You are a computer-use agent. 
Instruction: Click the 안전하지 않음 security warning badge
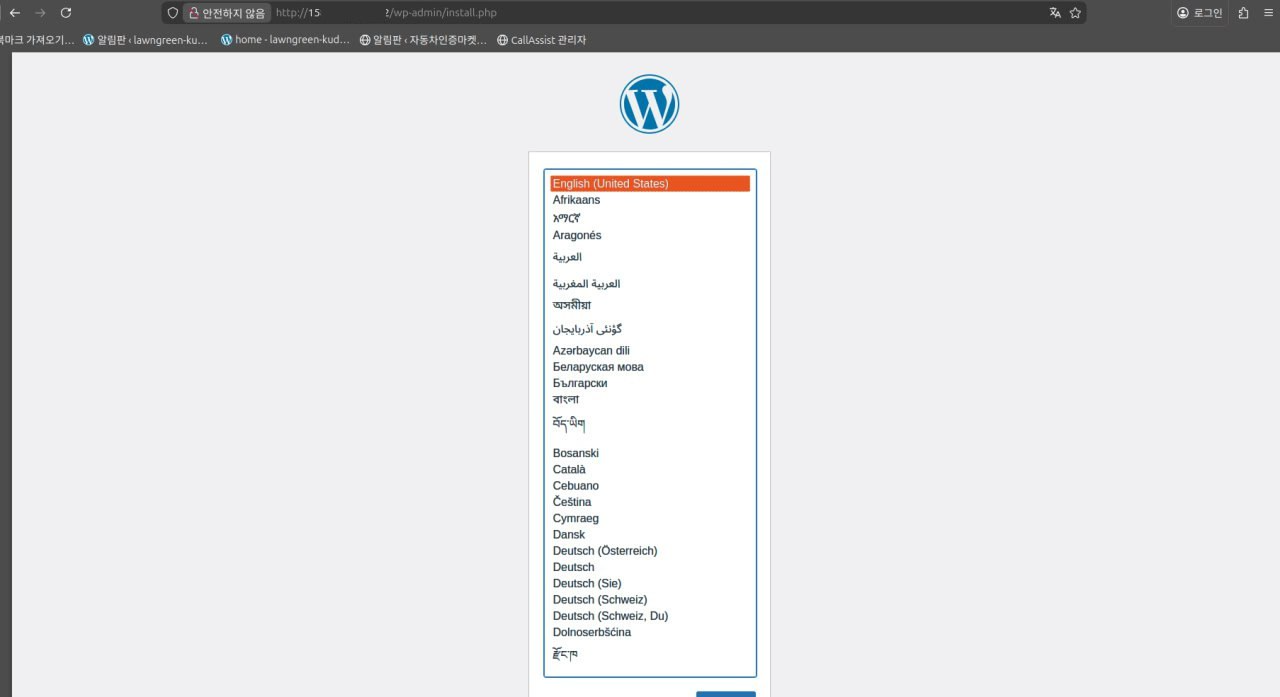pos(227,13)
